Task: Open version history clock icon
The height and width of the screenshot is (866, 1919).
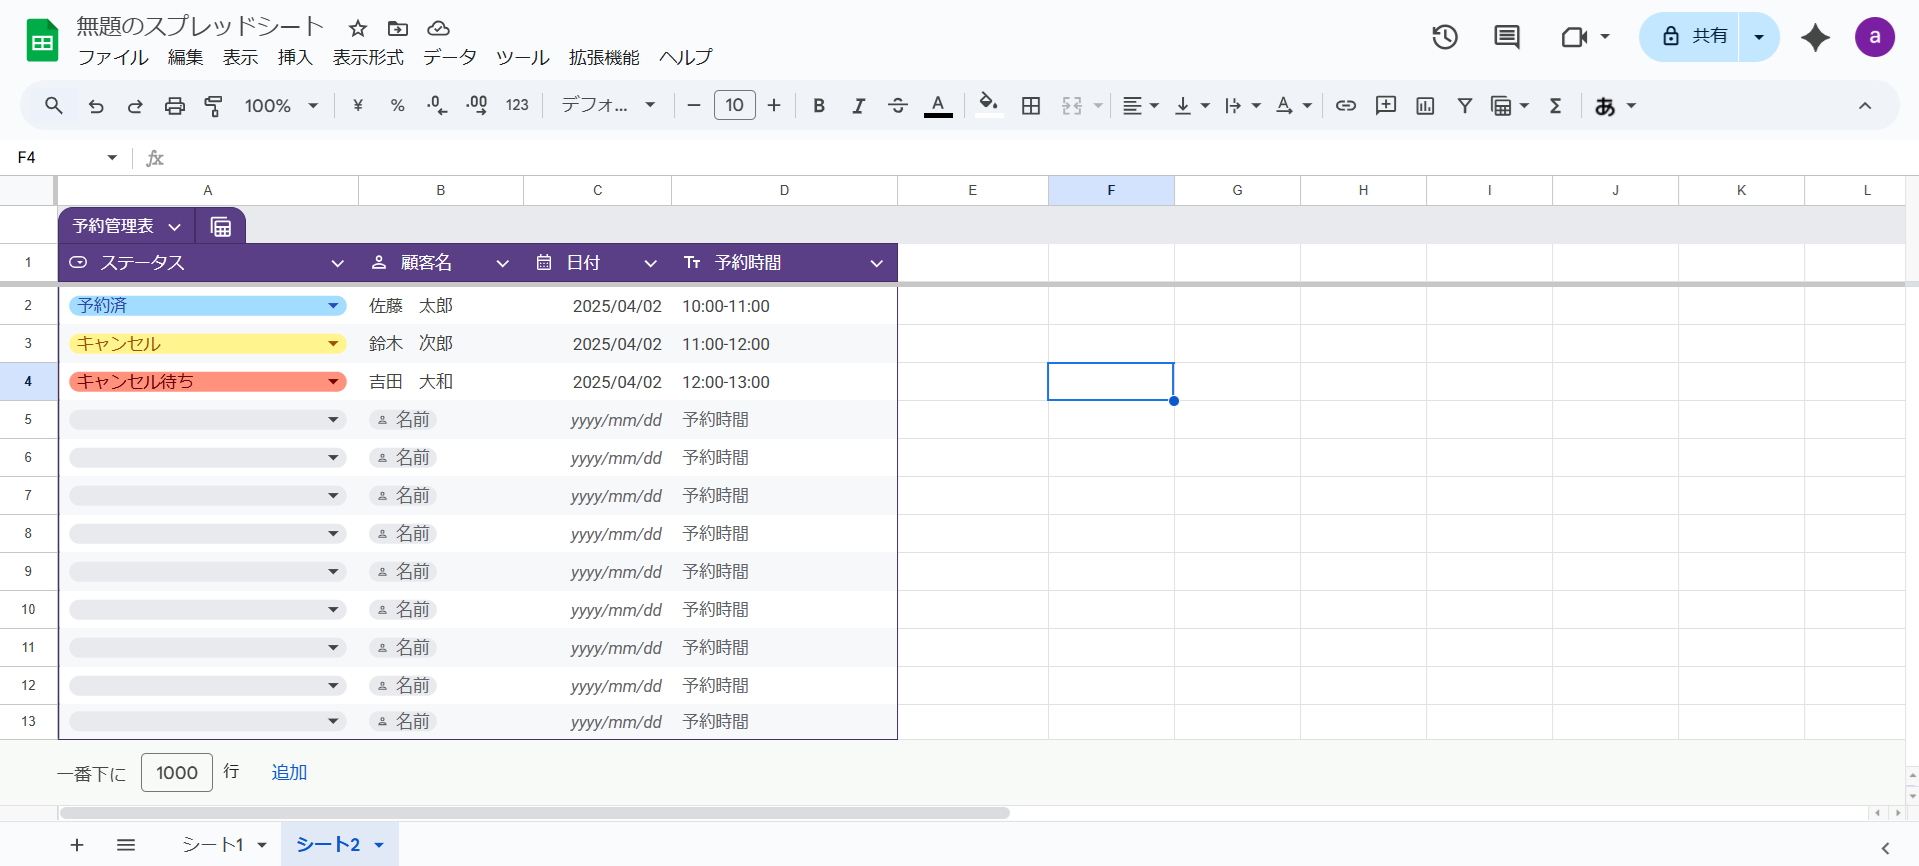Action: click(1444, 38)
